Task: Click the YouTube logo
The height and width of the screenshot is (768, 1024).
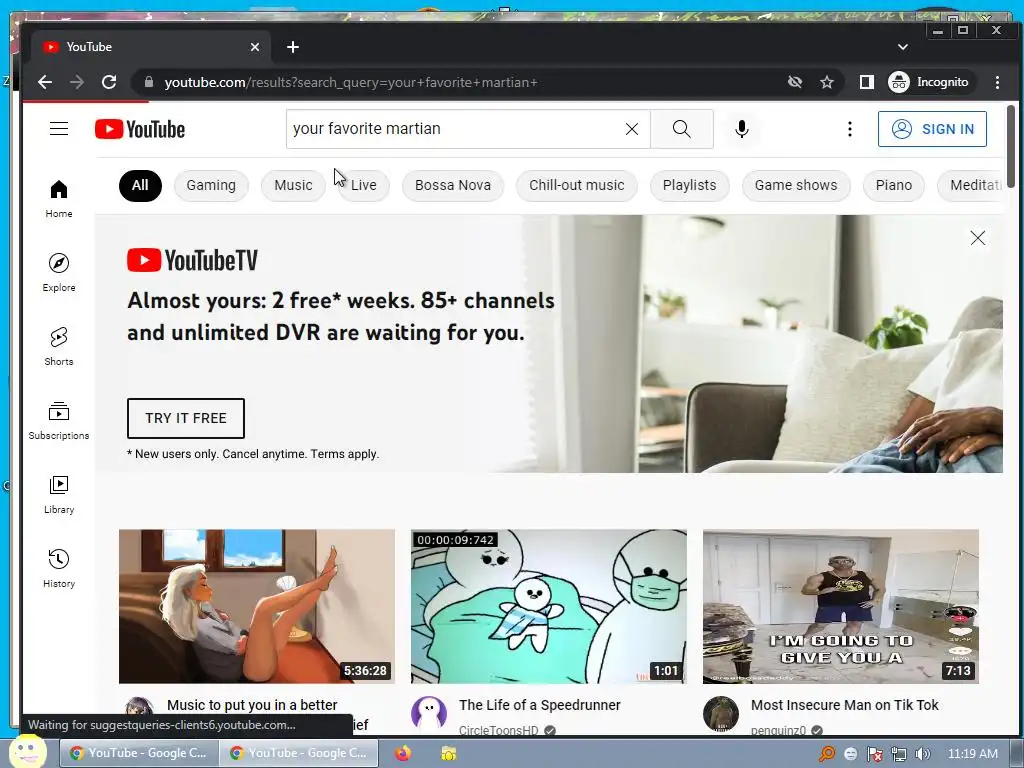Action: (x=140, y=129)
